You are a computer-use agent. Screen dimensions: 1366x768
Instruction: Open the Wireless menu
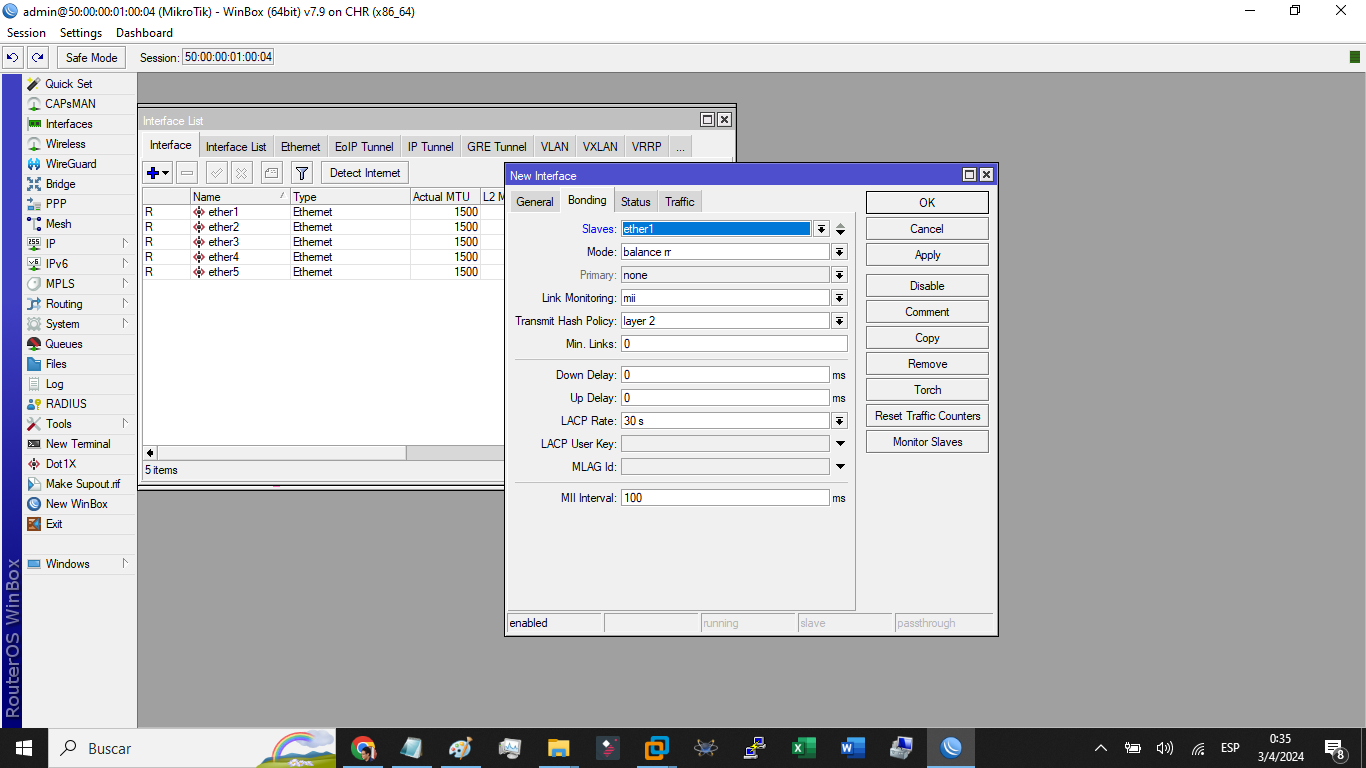pyautogui.click(x=65, y=144)
